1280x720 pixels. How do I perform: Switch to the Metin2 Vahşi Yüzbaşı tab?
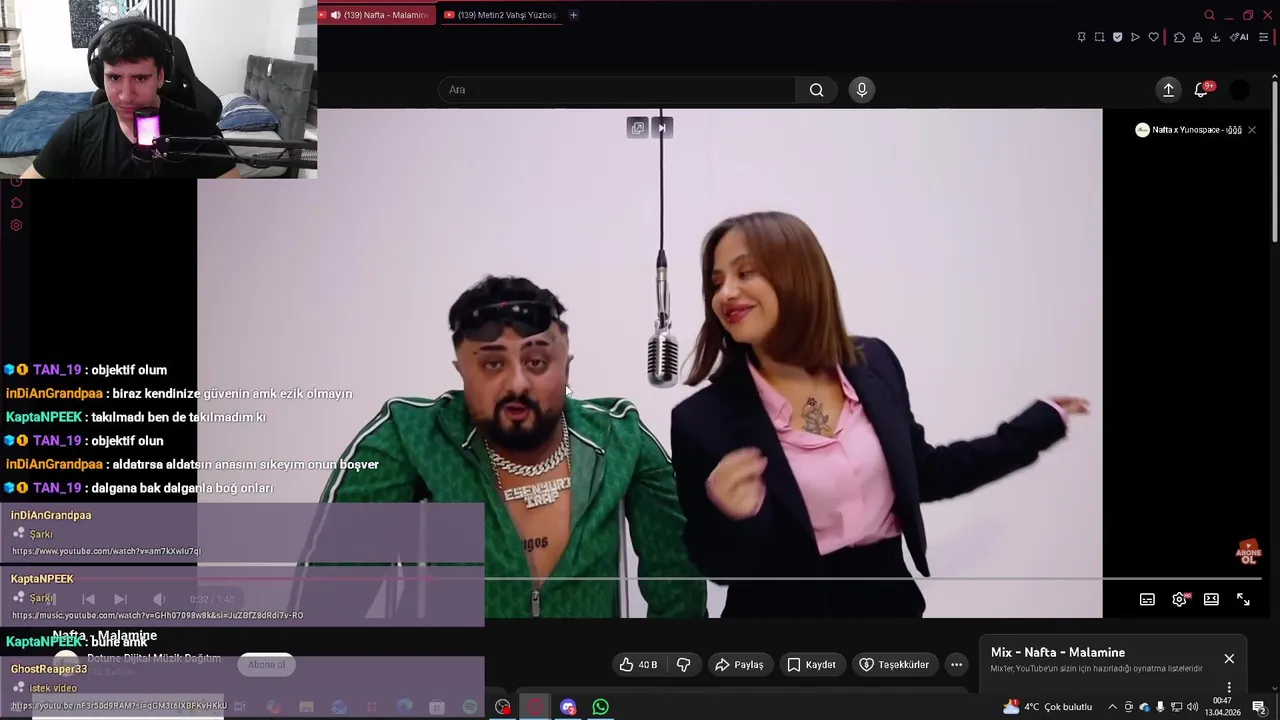point(500,15)
